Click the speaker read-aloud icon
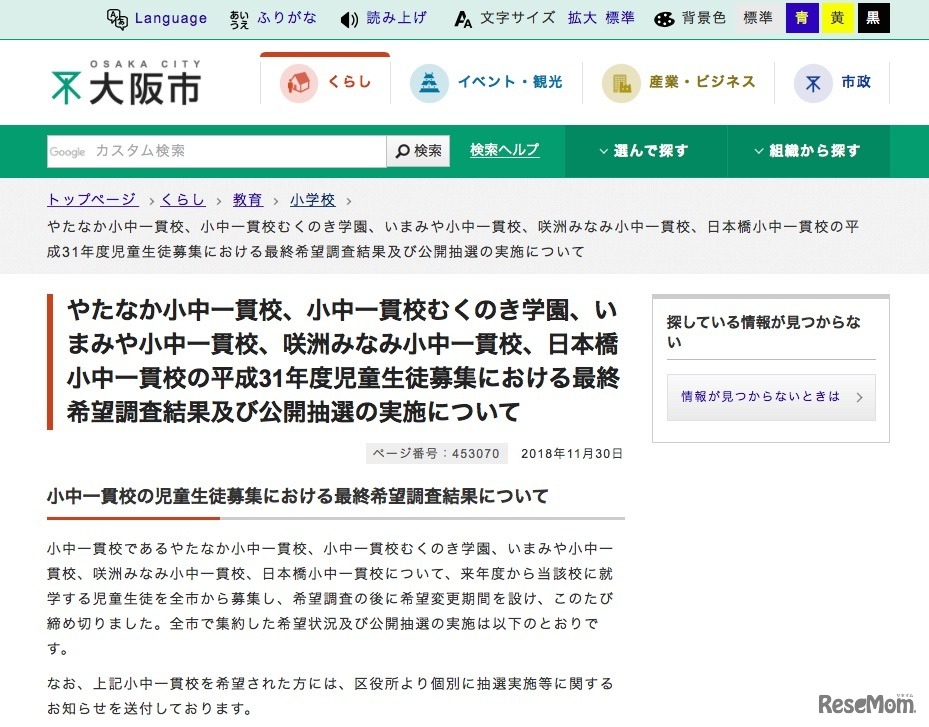Screen dimensions: 929x727 tap(349, 20)
